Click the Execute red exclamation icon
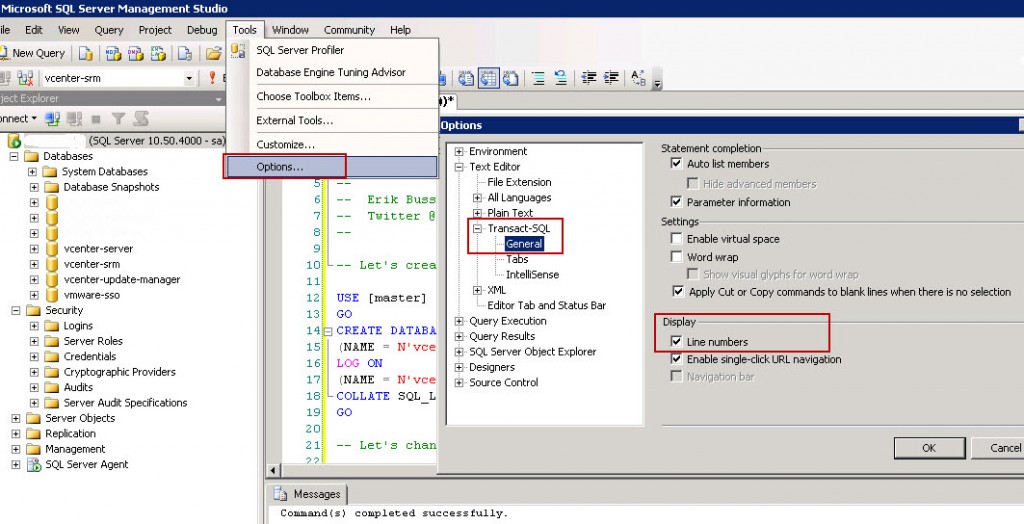This screenshot has height=524, width=1024. [212, 78]
